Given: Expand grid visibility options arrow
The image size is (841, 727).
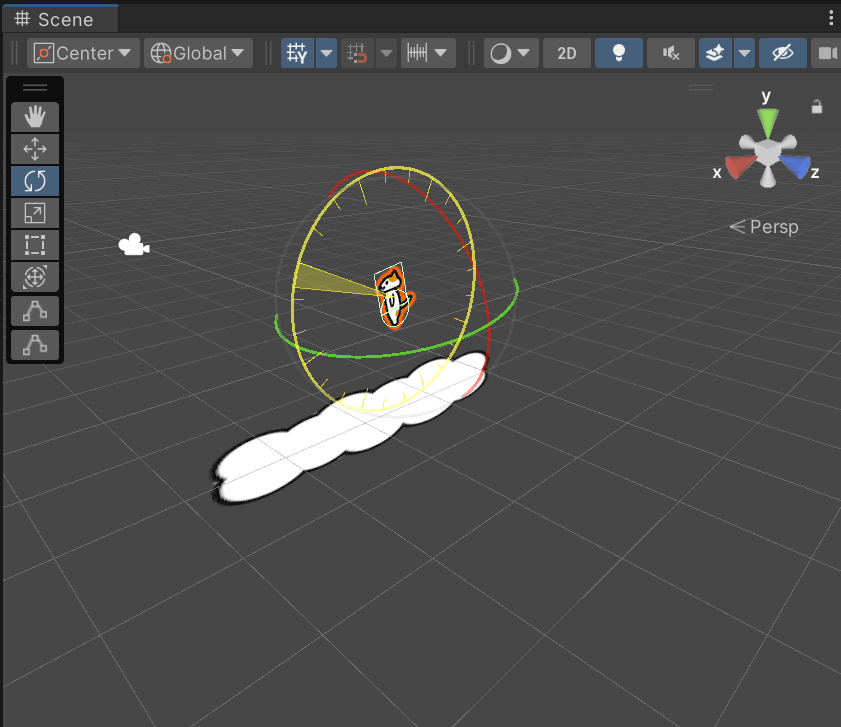Looking at the screenshot, I should tap(326, 53).
